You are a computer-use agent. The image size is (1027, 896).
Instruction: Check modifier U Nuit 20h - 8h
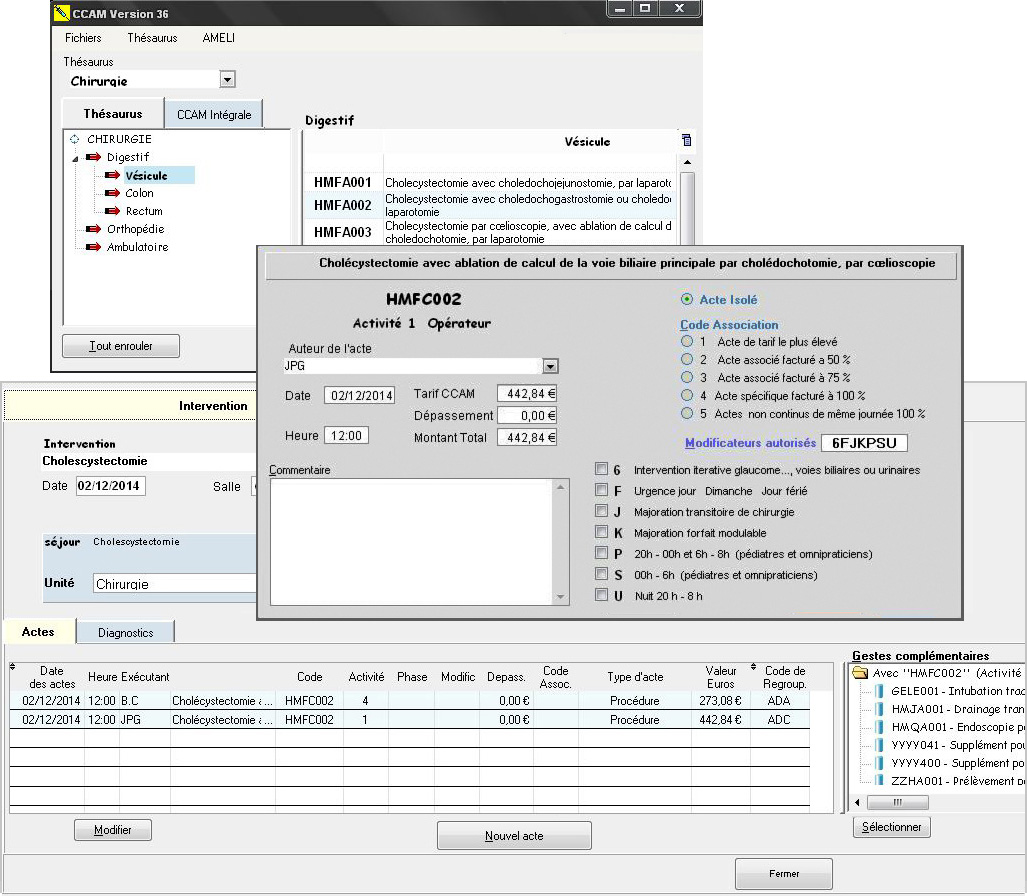coord(601,595)
